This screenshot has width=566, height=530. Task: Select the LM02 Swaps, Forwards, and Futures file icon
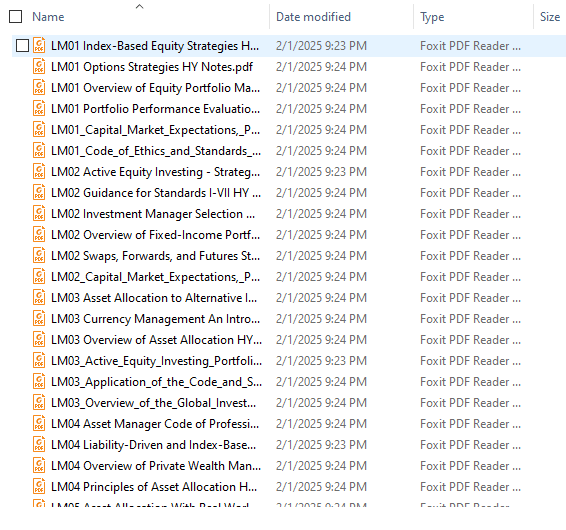click(39, 256)
